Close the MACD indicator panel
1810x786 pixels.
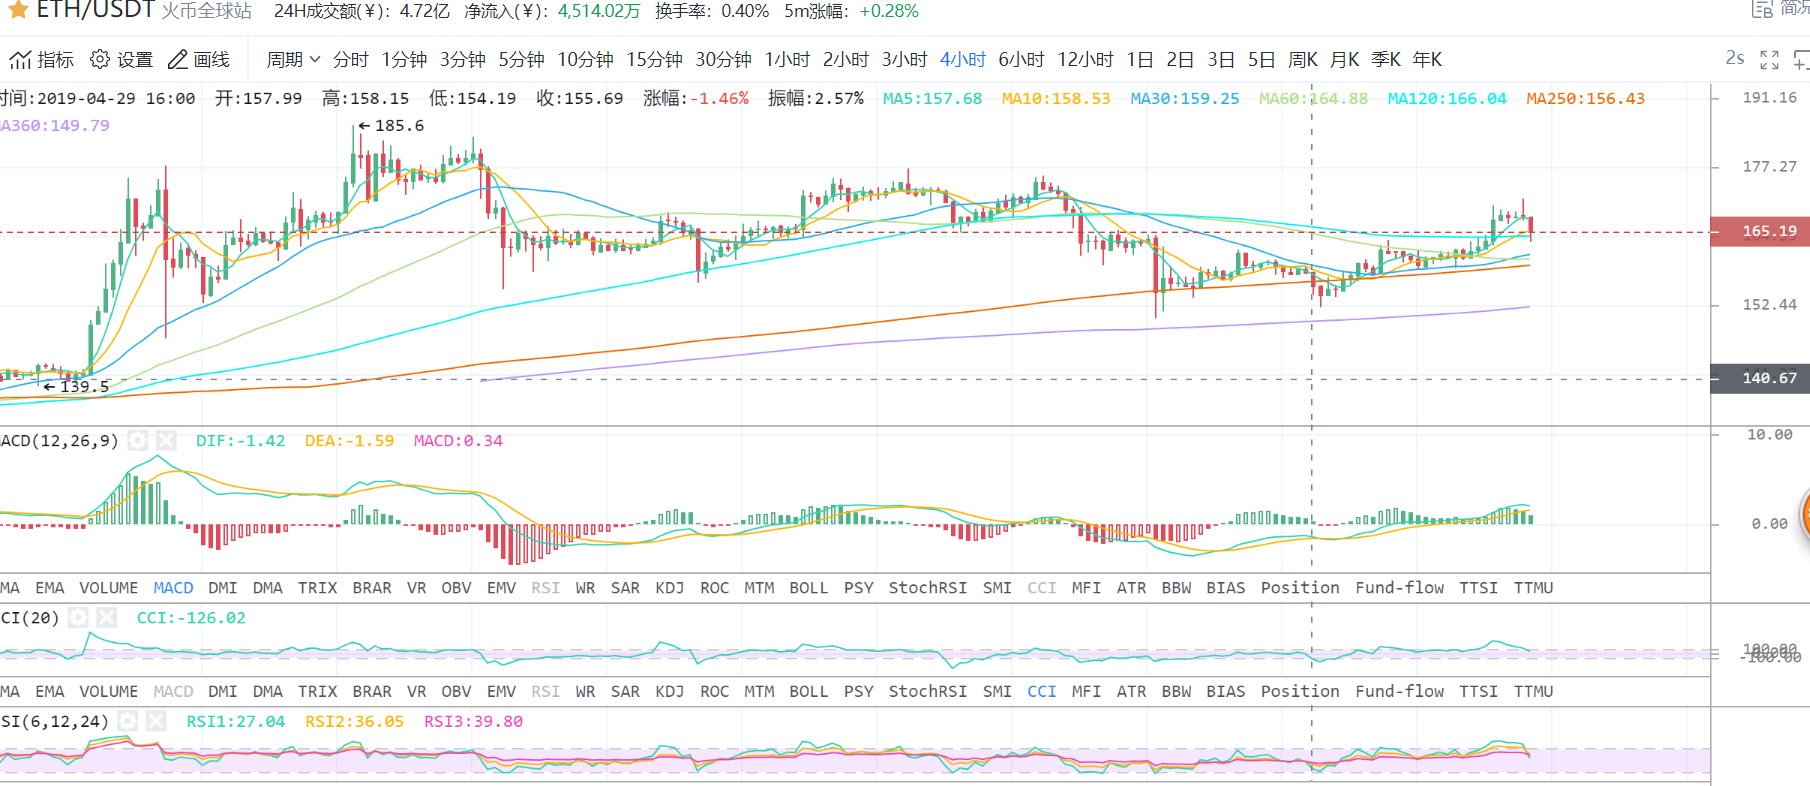click(x=166, y=441)
